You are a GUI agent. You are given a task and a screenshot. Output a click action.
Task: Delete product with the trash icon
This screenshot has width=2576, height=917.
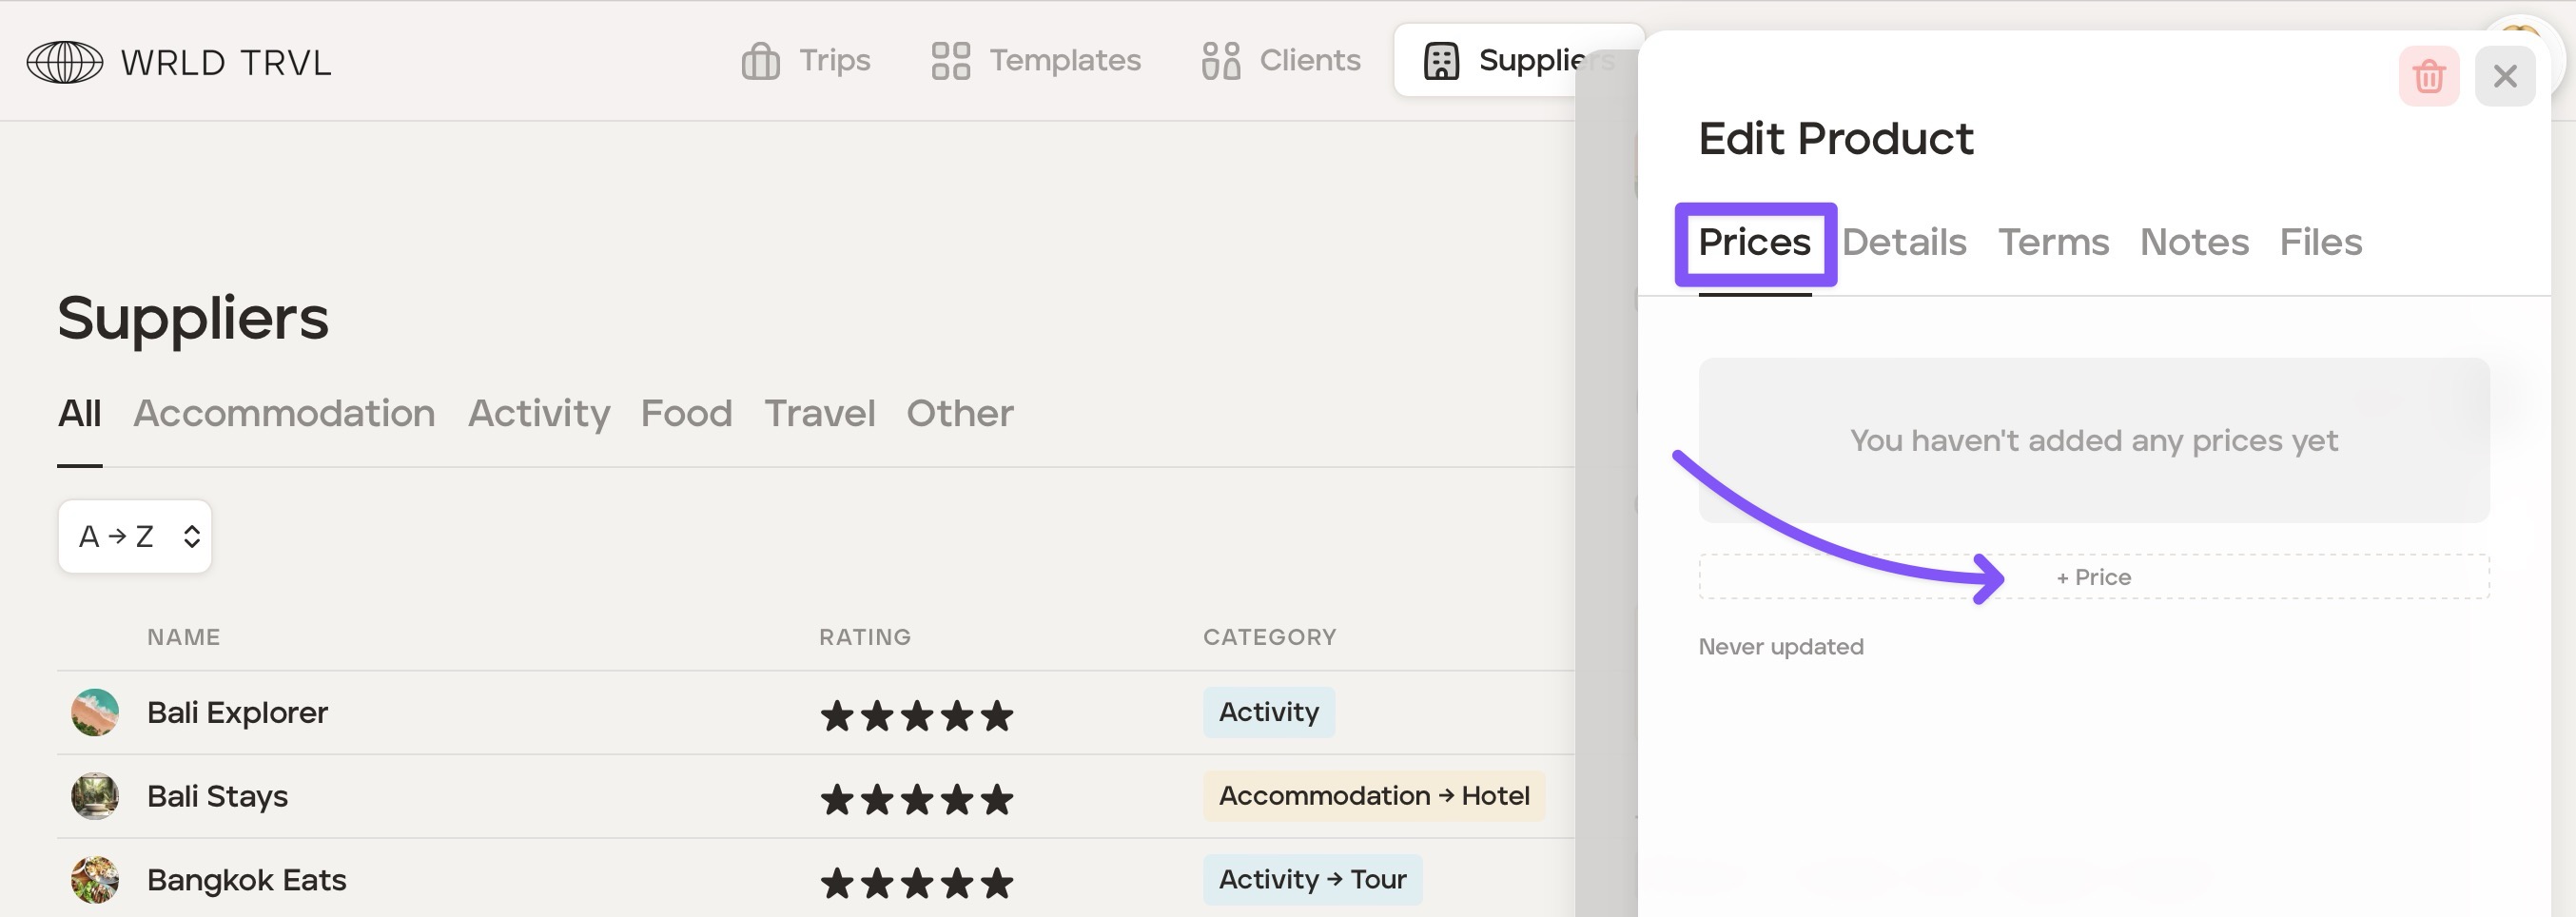click(x=2428, y=77)
